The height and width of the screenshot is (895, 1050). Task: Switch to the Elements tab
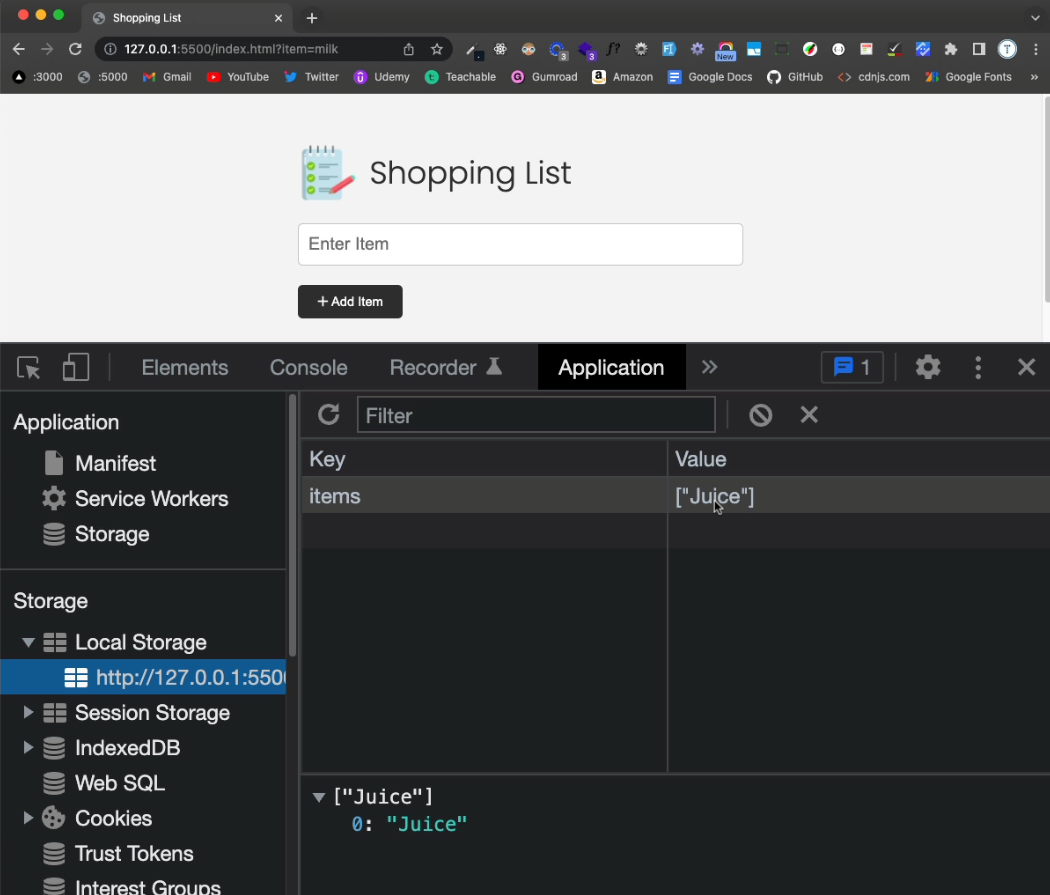(184, 367)
